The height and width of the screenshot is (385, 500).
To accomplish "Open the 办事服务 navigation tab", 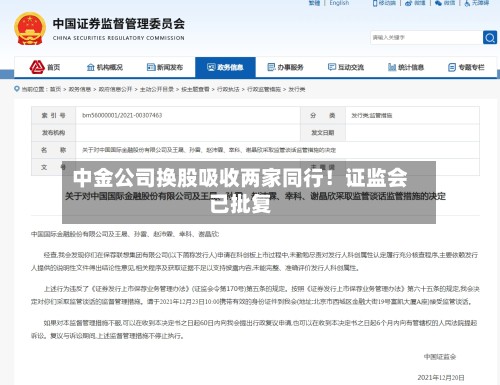I will coord(286,67).
